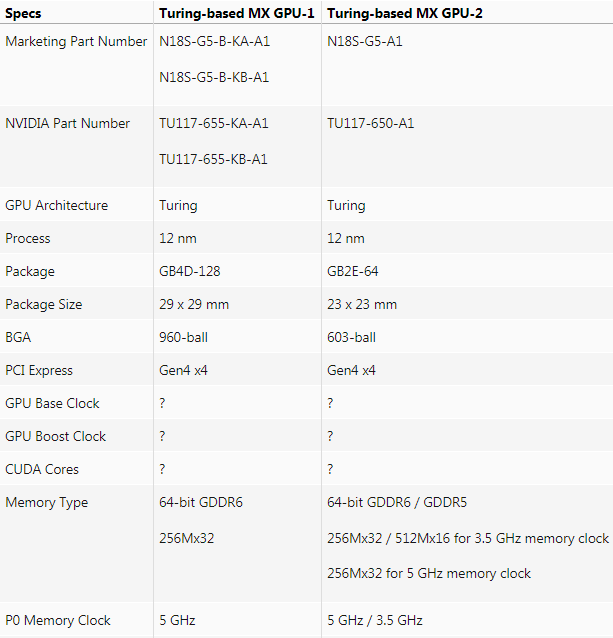Select the GB4D-128 package value
This screenshot has width=613, height=638.
pyautogui.click(x=190, y=272)
